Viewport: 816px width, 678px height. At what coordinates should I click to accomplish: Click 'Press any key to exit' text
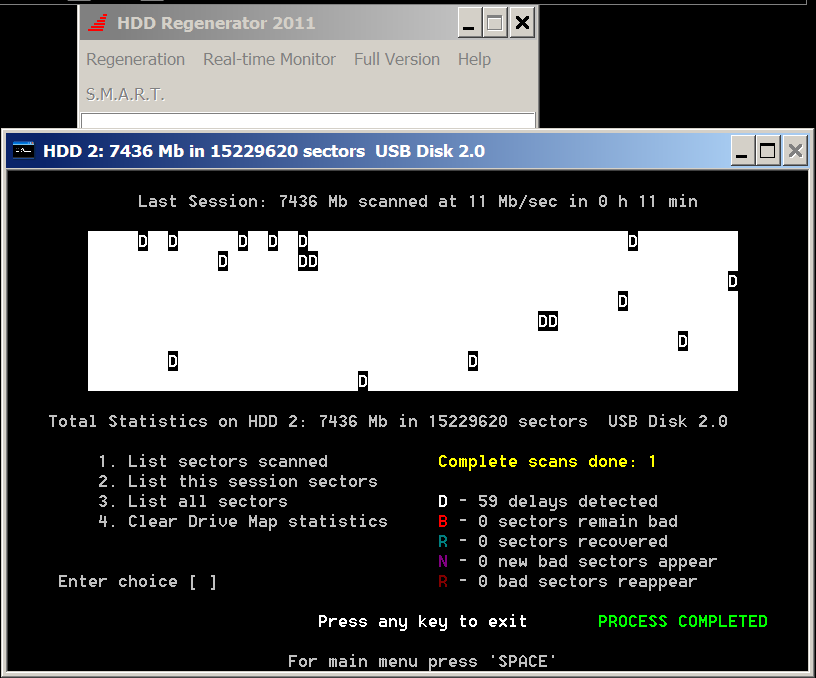[423, 621]
